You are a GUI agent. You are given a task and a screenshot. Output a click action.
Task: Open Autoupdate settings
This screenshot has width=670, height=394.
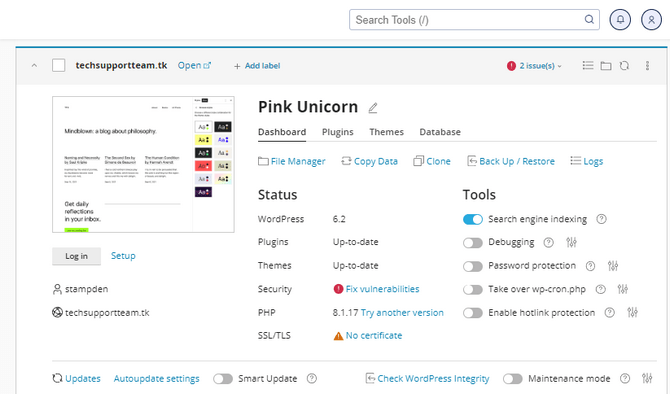(156, 379)
